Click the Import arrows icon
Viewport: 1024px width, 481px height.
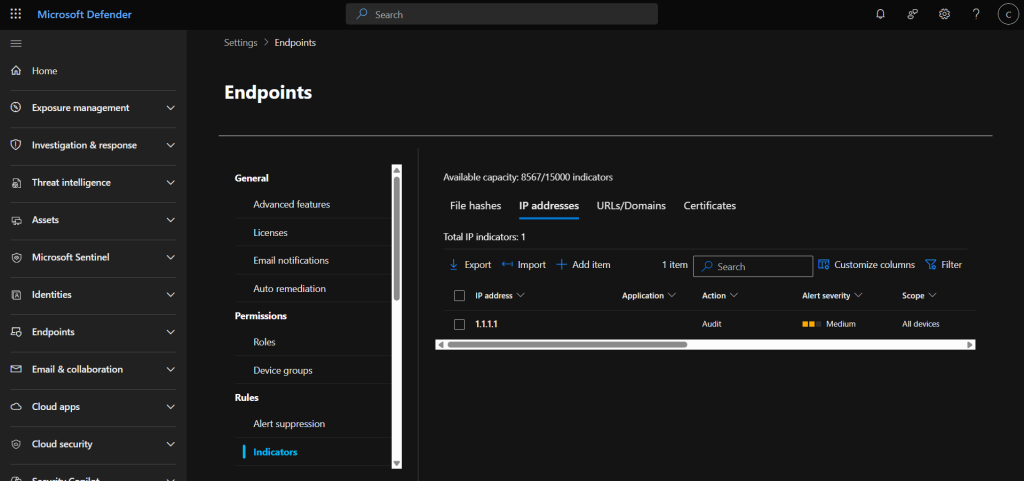point(507,264)
